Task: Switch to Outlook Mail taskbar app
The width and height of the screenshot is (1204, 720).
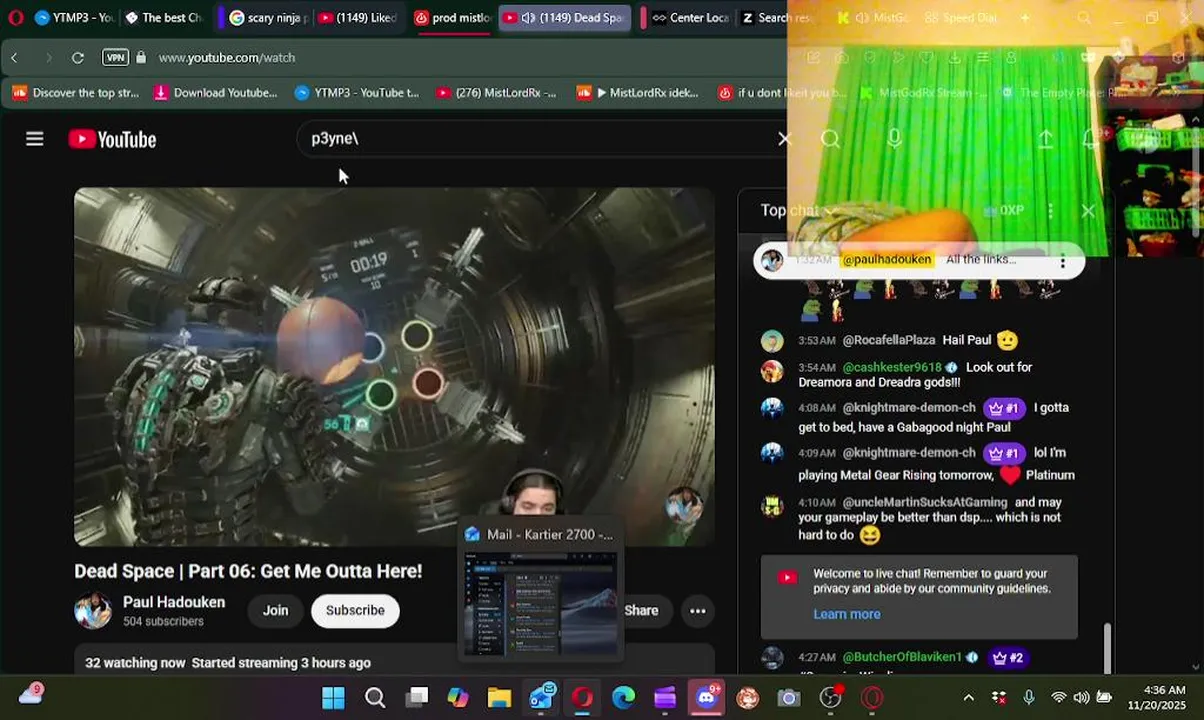Action: point(541,697)
